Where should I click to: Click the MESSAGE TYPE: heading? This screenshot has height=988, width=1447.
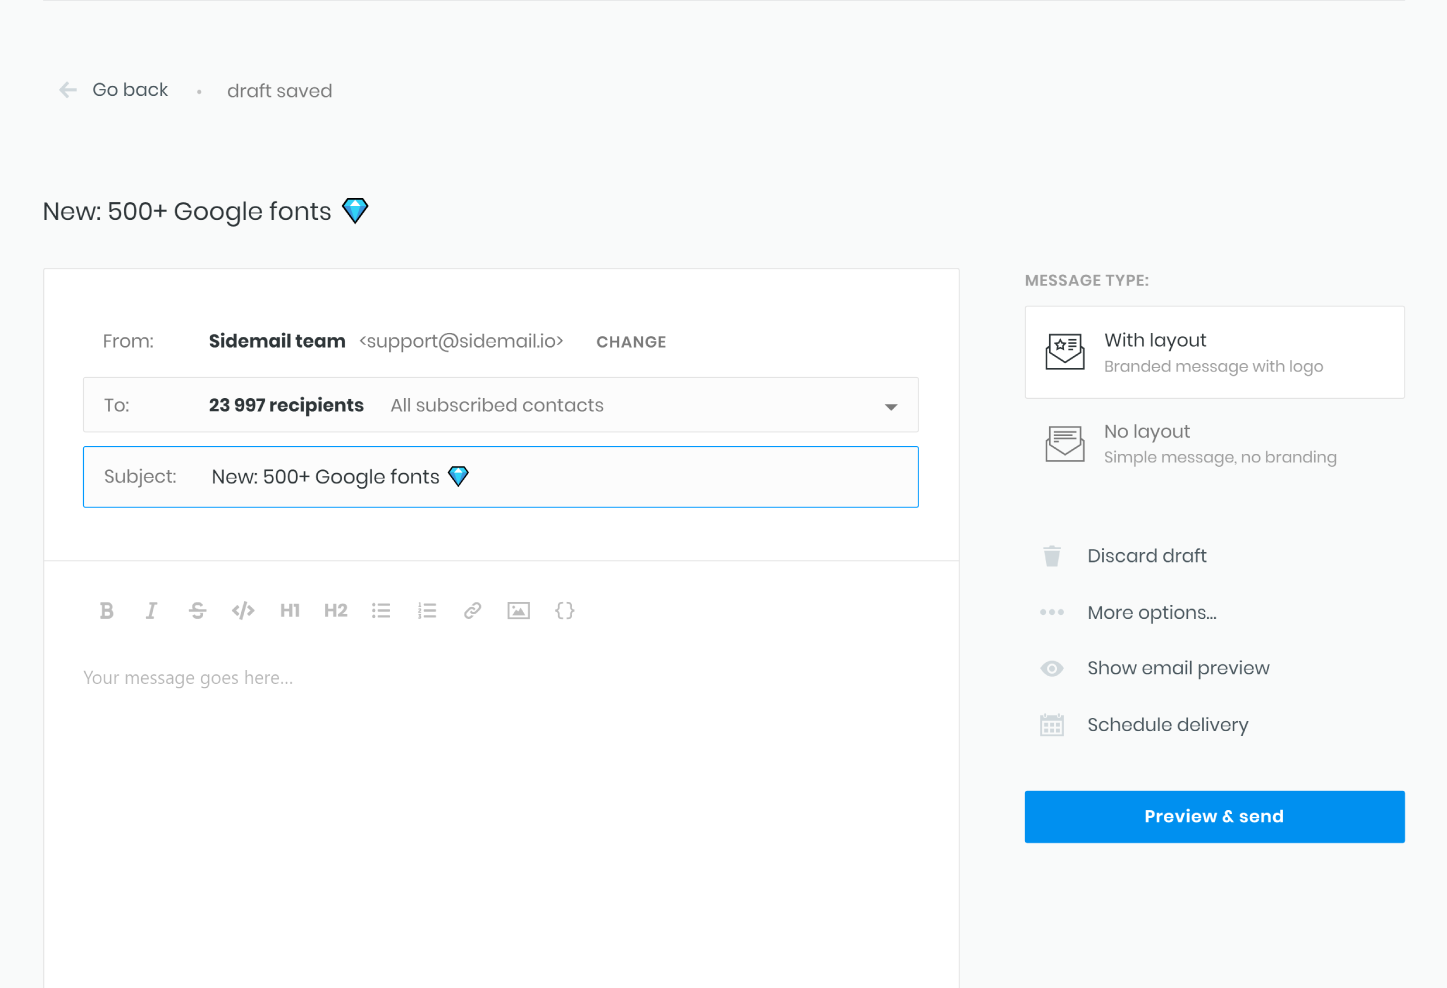tap(1087, 281)
